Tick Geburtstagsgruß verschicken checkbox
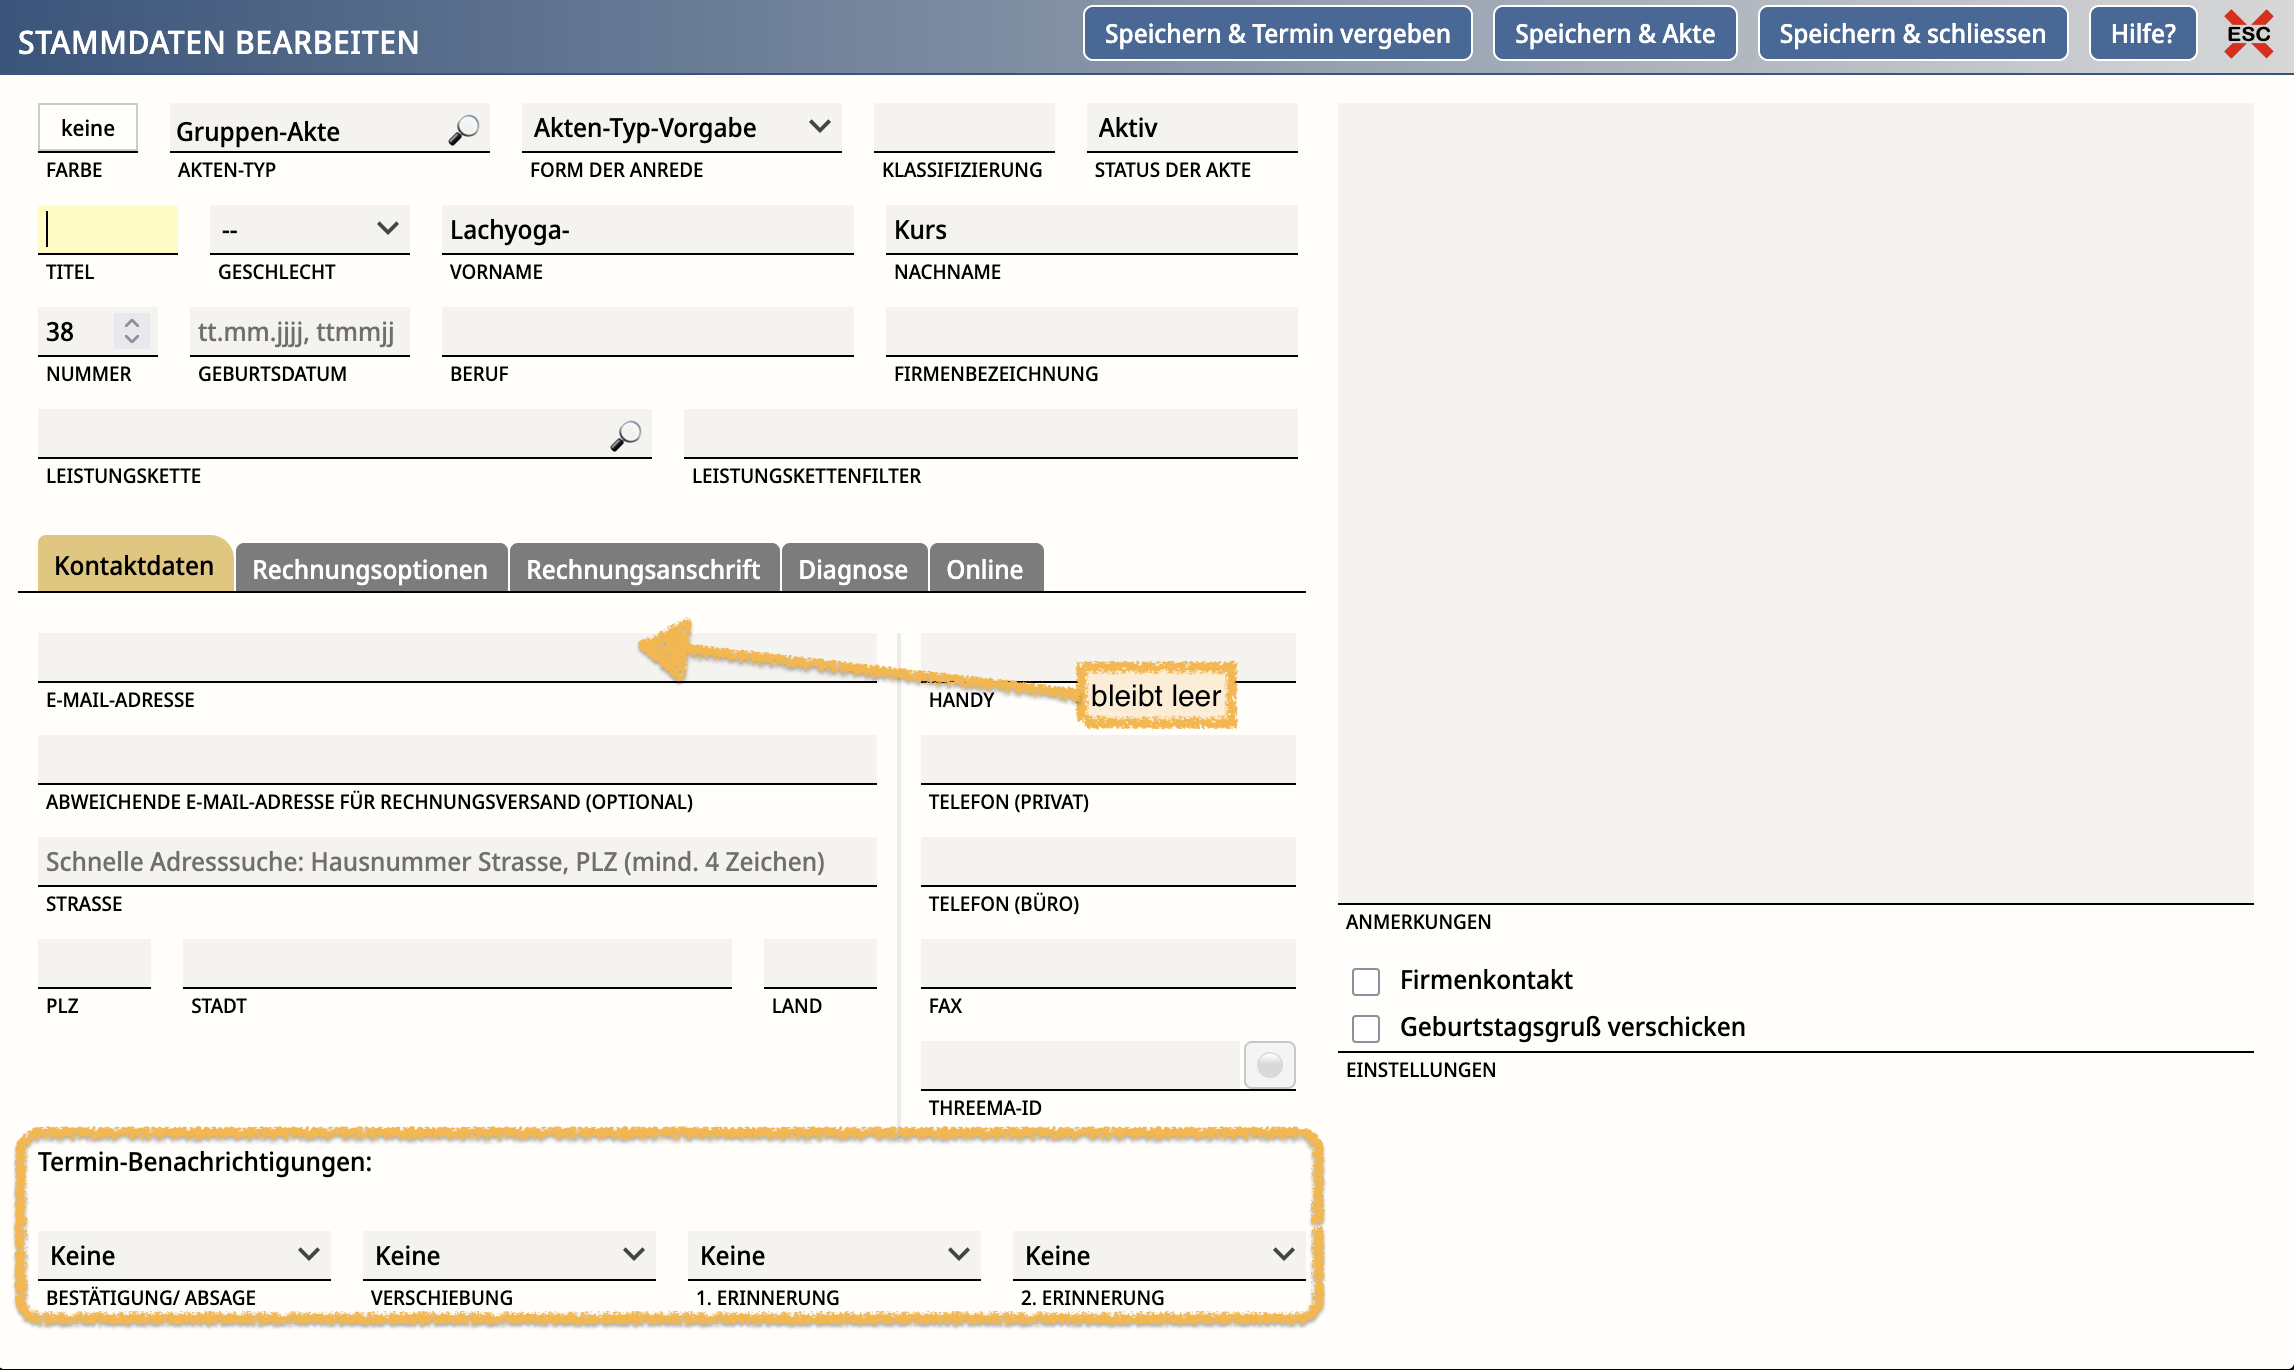 (x=1366, y=1028)
